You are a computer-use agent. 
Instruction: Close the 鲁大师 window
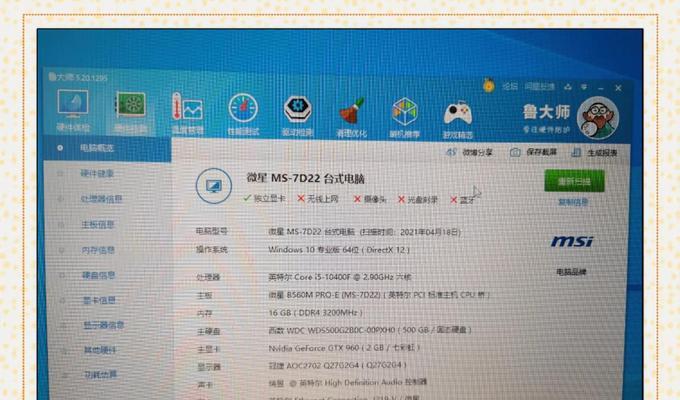tap(618, 88)
